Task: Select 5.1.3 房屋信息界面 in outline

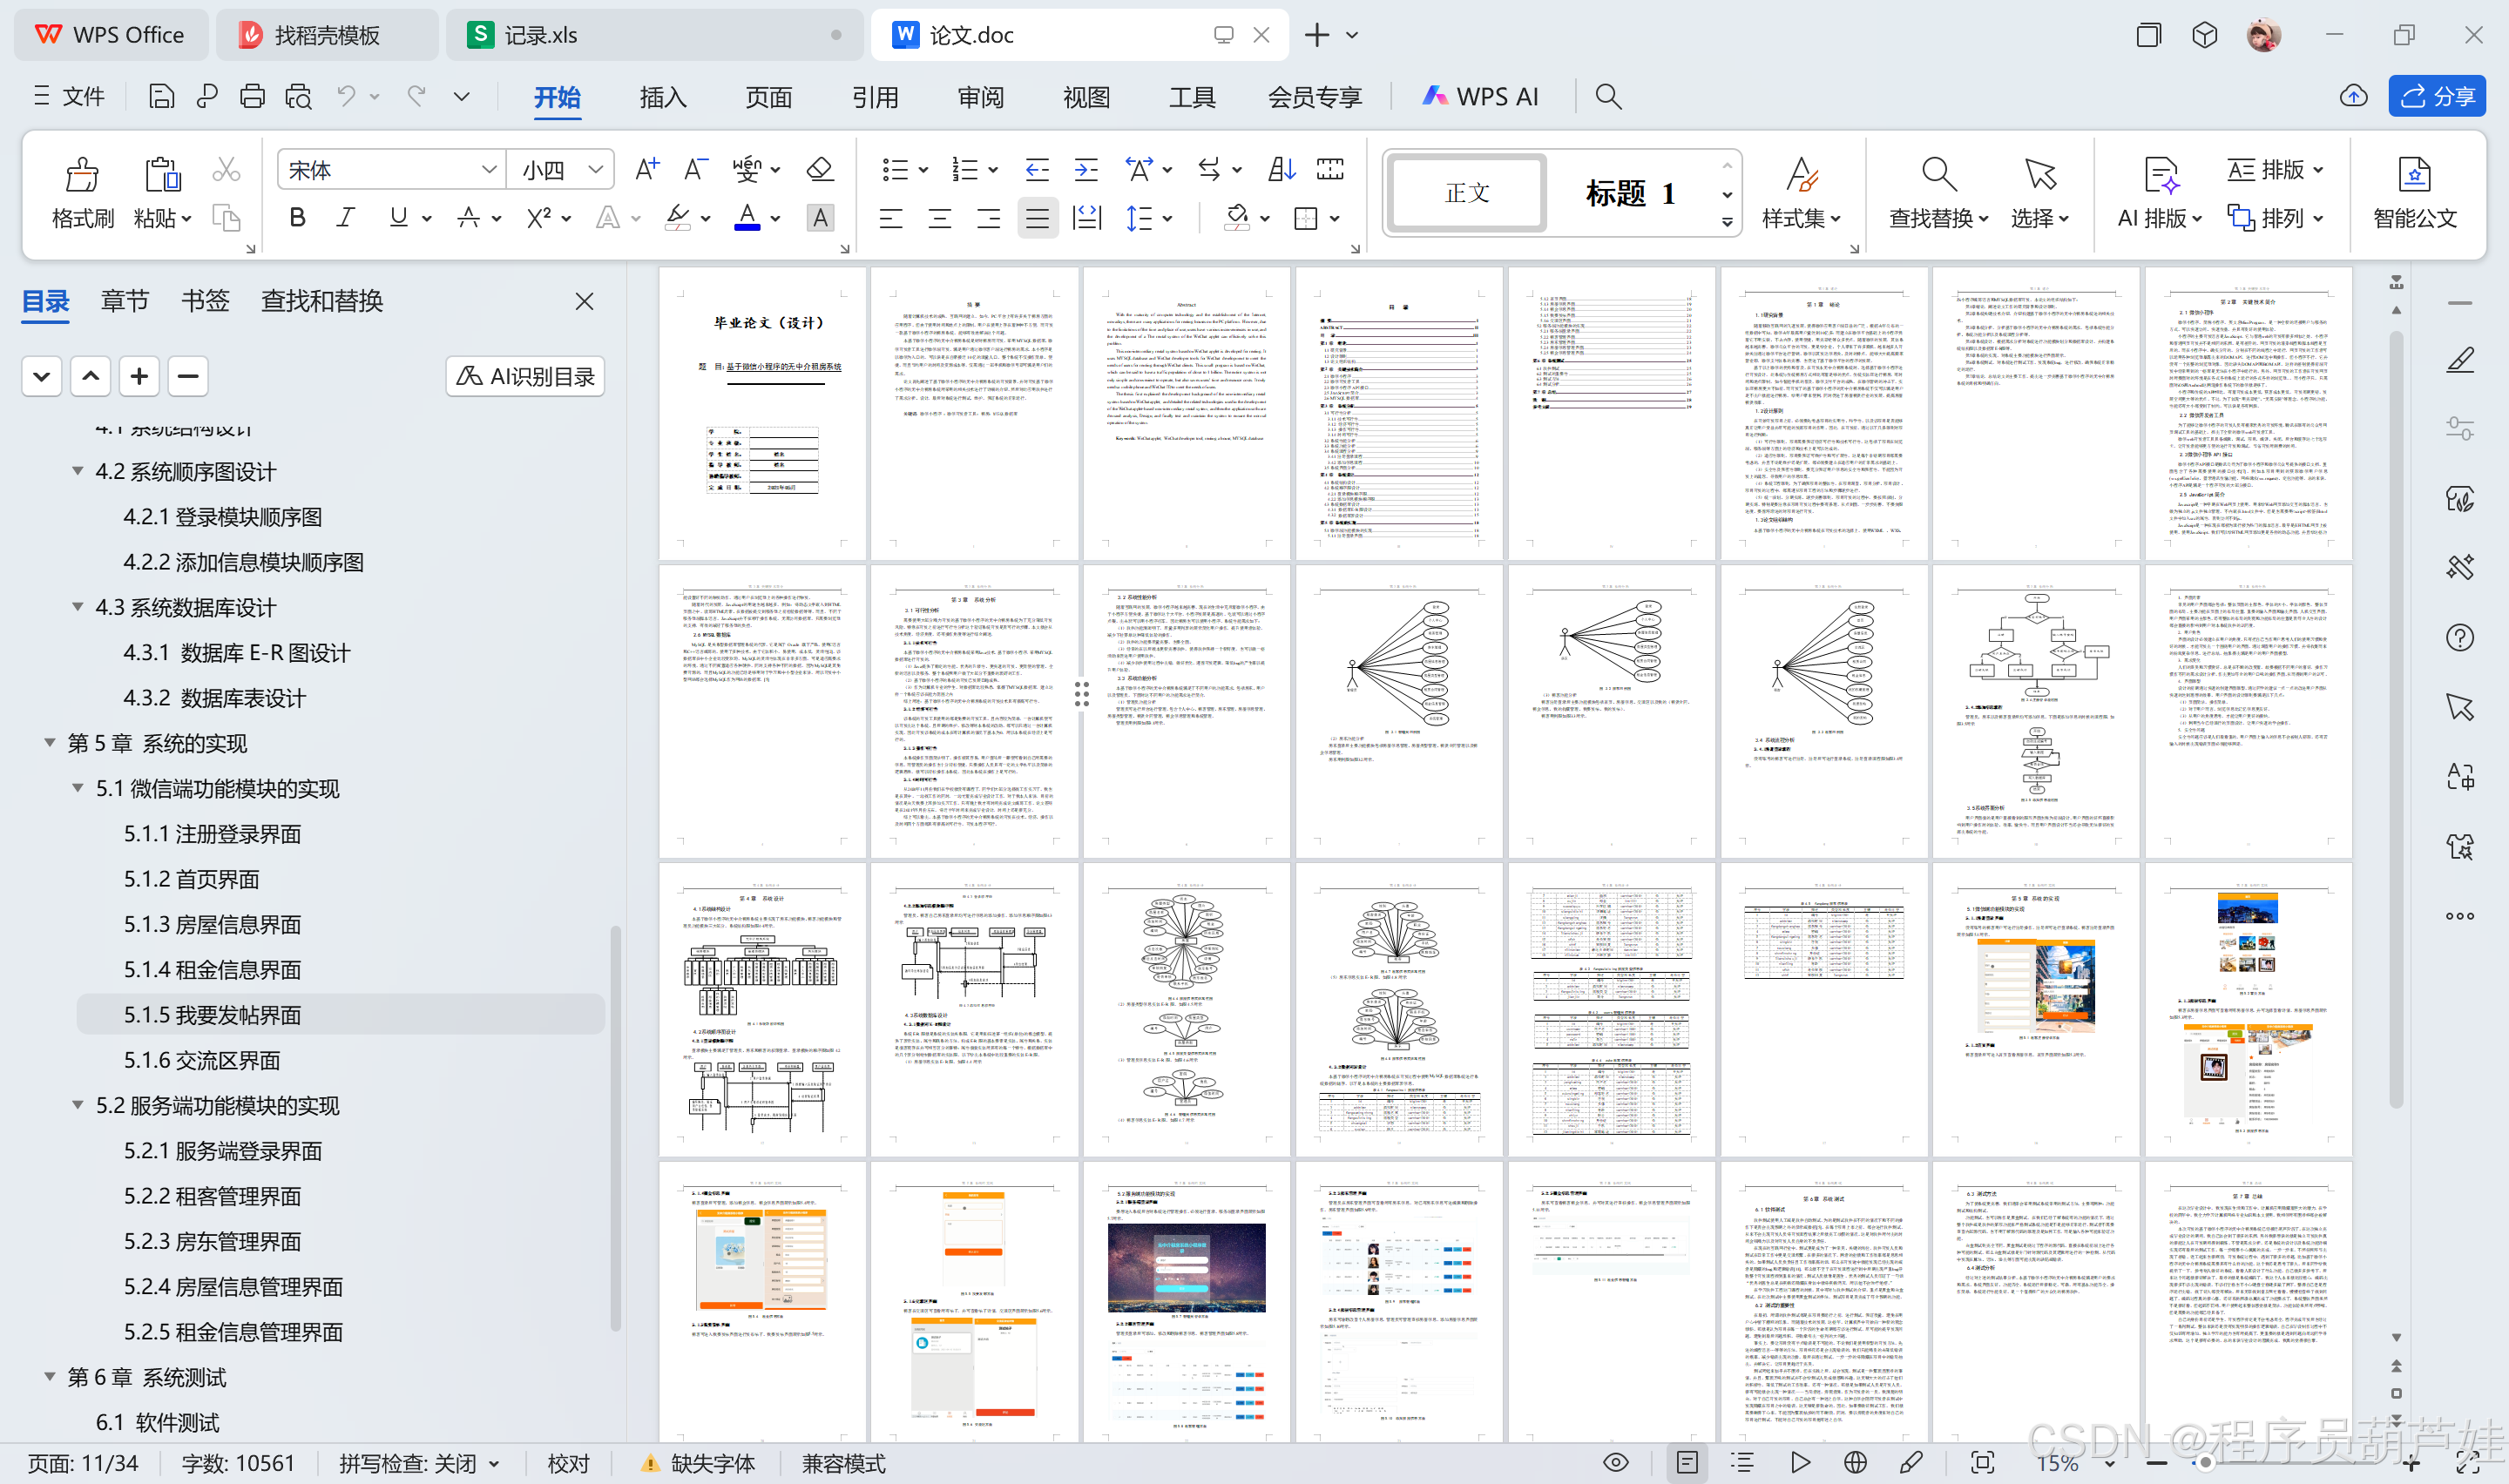Action: (x=212, y=924)
